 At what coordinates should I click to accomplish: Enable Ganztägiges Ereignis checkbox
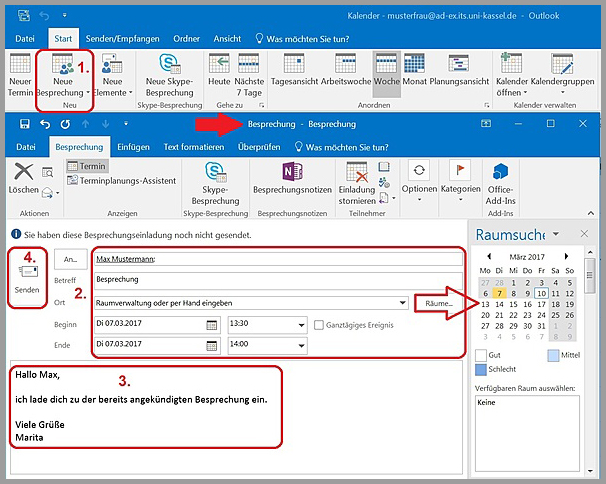[x=319, y=325]
